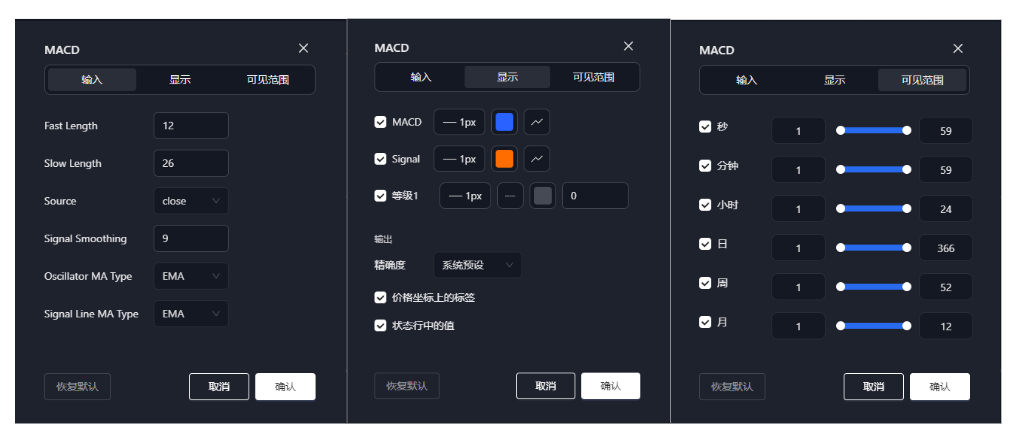Click the Fast Length input field
Screen dimensions: 1025x441
pyautogui.click(x=191, y=126)
